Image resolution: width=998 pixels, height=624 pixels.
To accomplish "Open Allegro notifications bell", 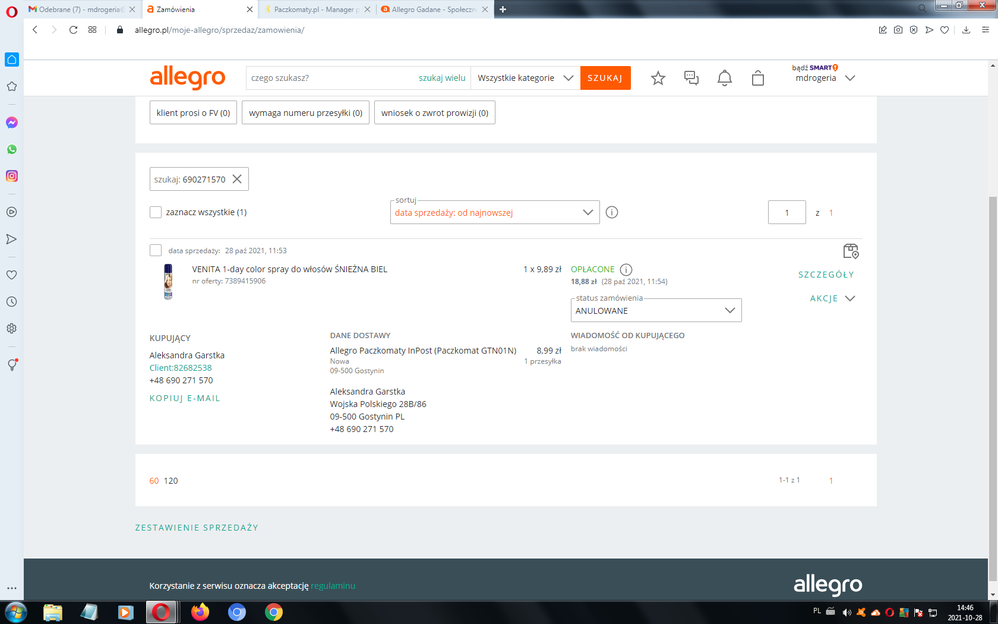I will (x=724, y=78).
